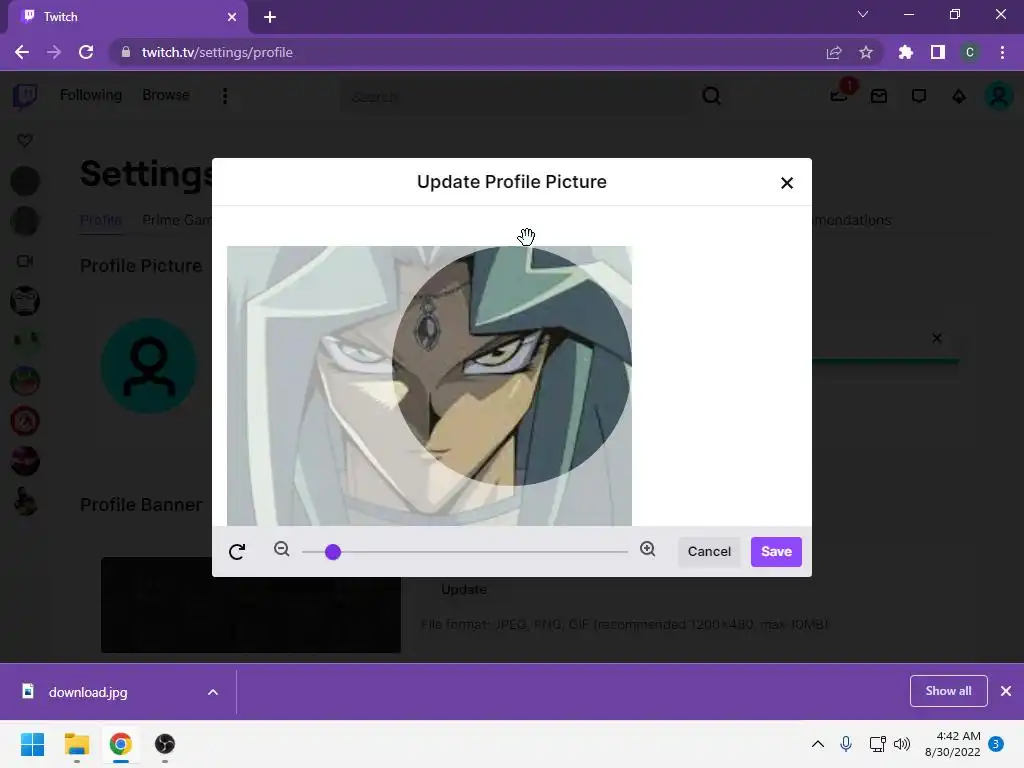1024x768 pixels.
Task: Click the zoom in magnifier icon
Action: (x=648, y=549)
